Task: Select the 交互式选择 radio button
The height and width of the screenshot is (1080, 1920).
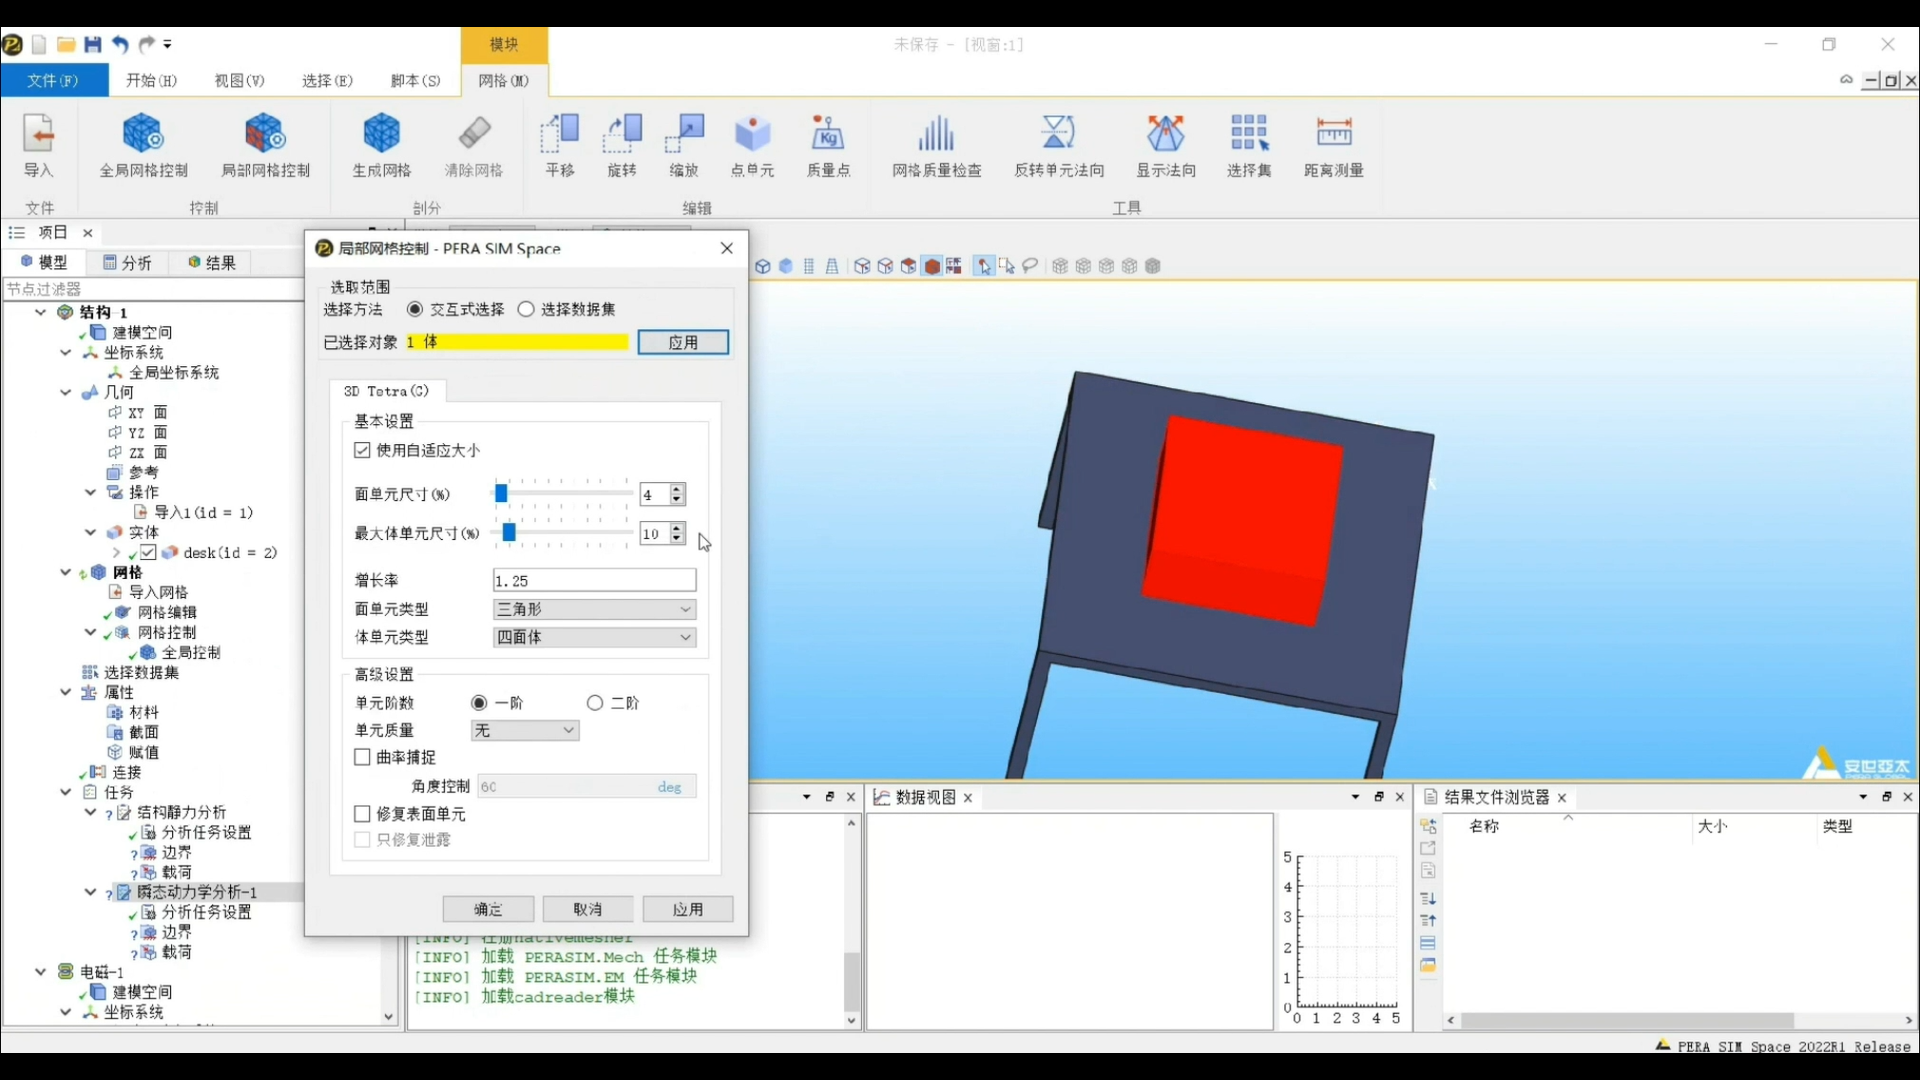Action: 415,309
